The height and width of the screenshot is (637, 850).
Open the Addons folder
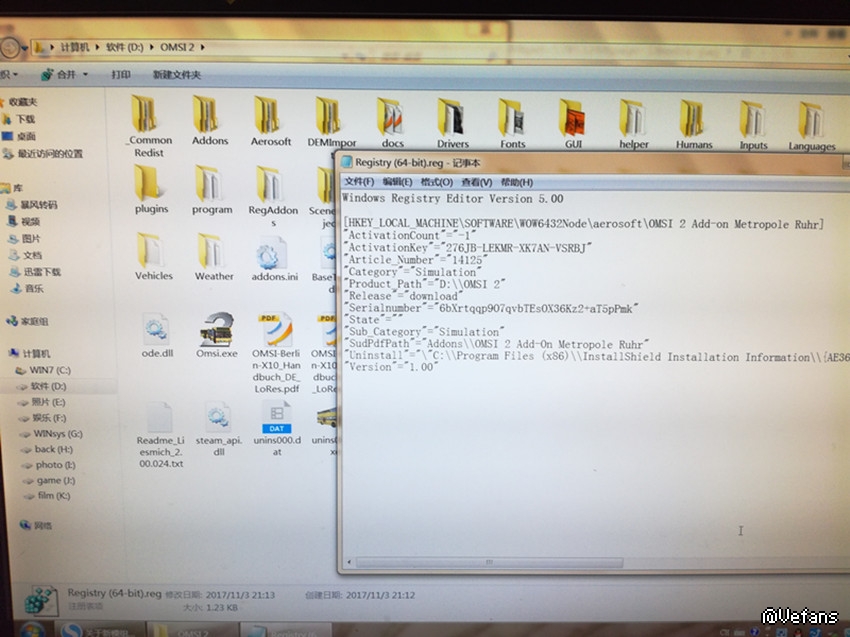(209, 119)
